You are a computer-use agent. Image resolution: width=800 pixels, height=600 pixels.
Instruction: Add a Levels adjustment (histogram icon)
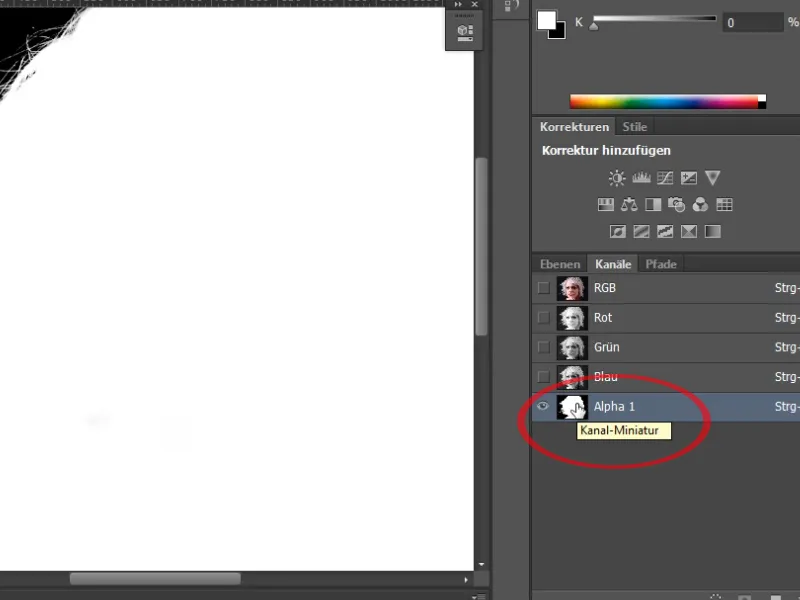641,178
